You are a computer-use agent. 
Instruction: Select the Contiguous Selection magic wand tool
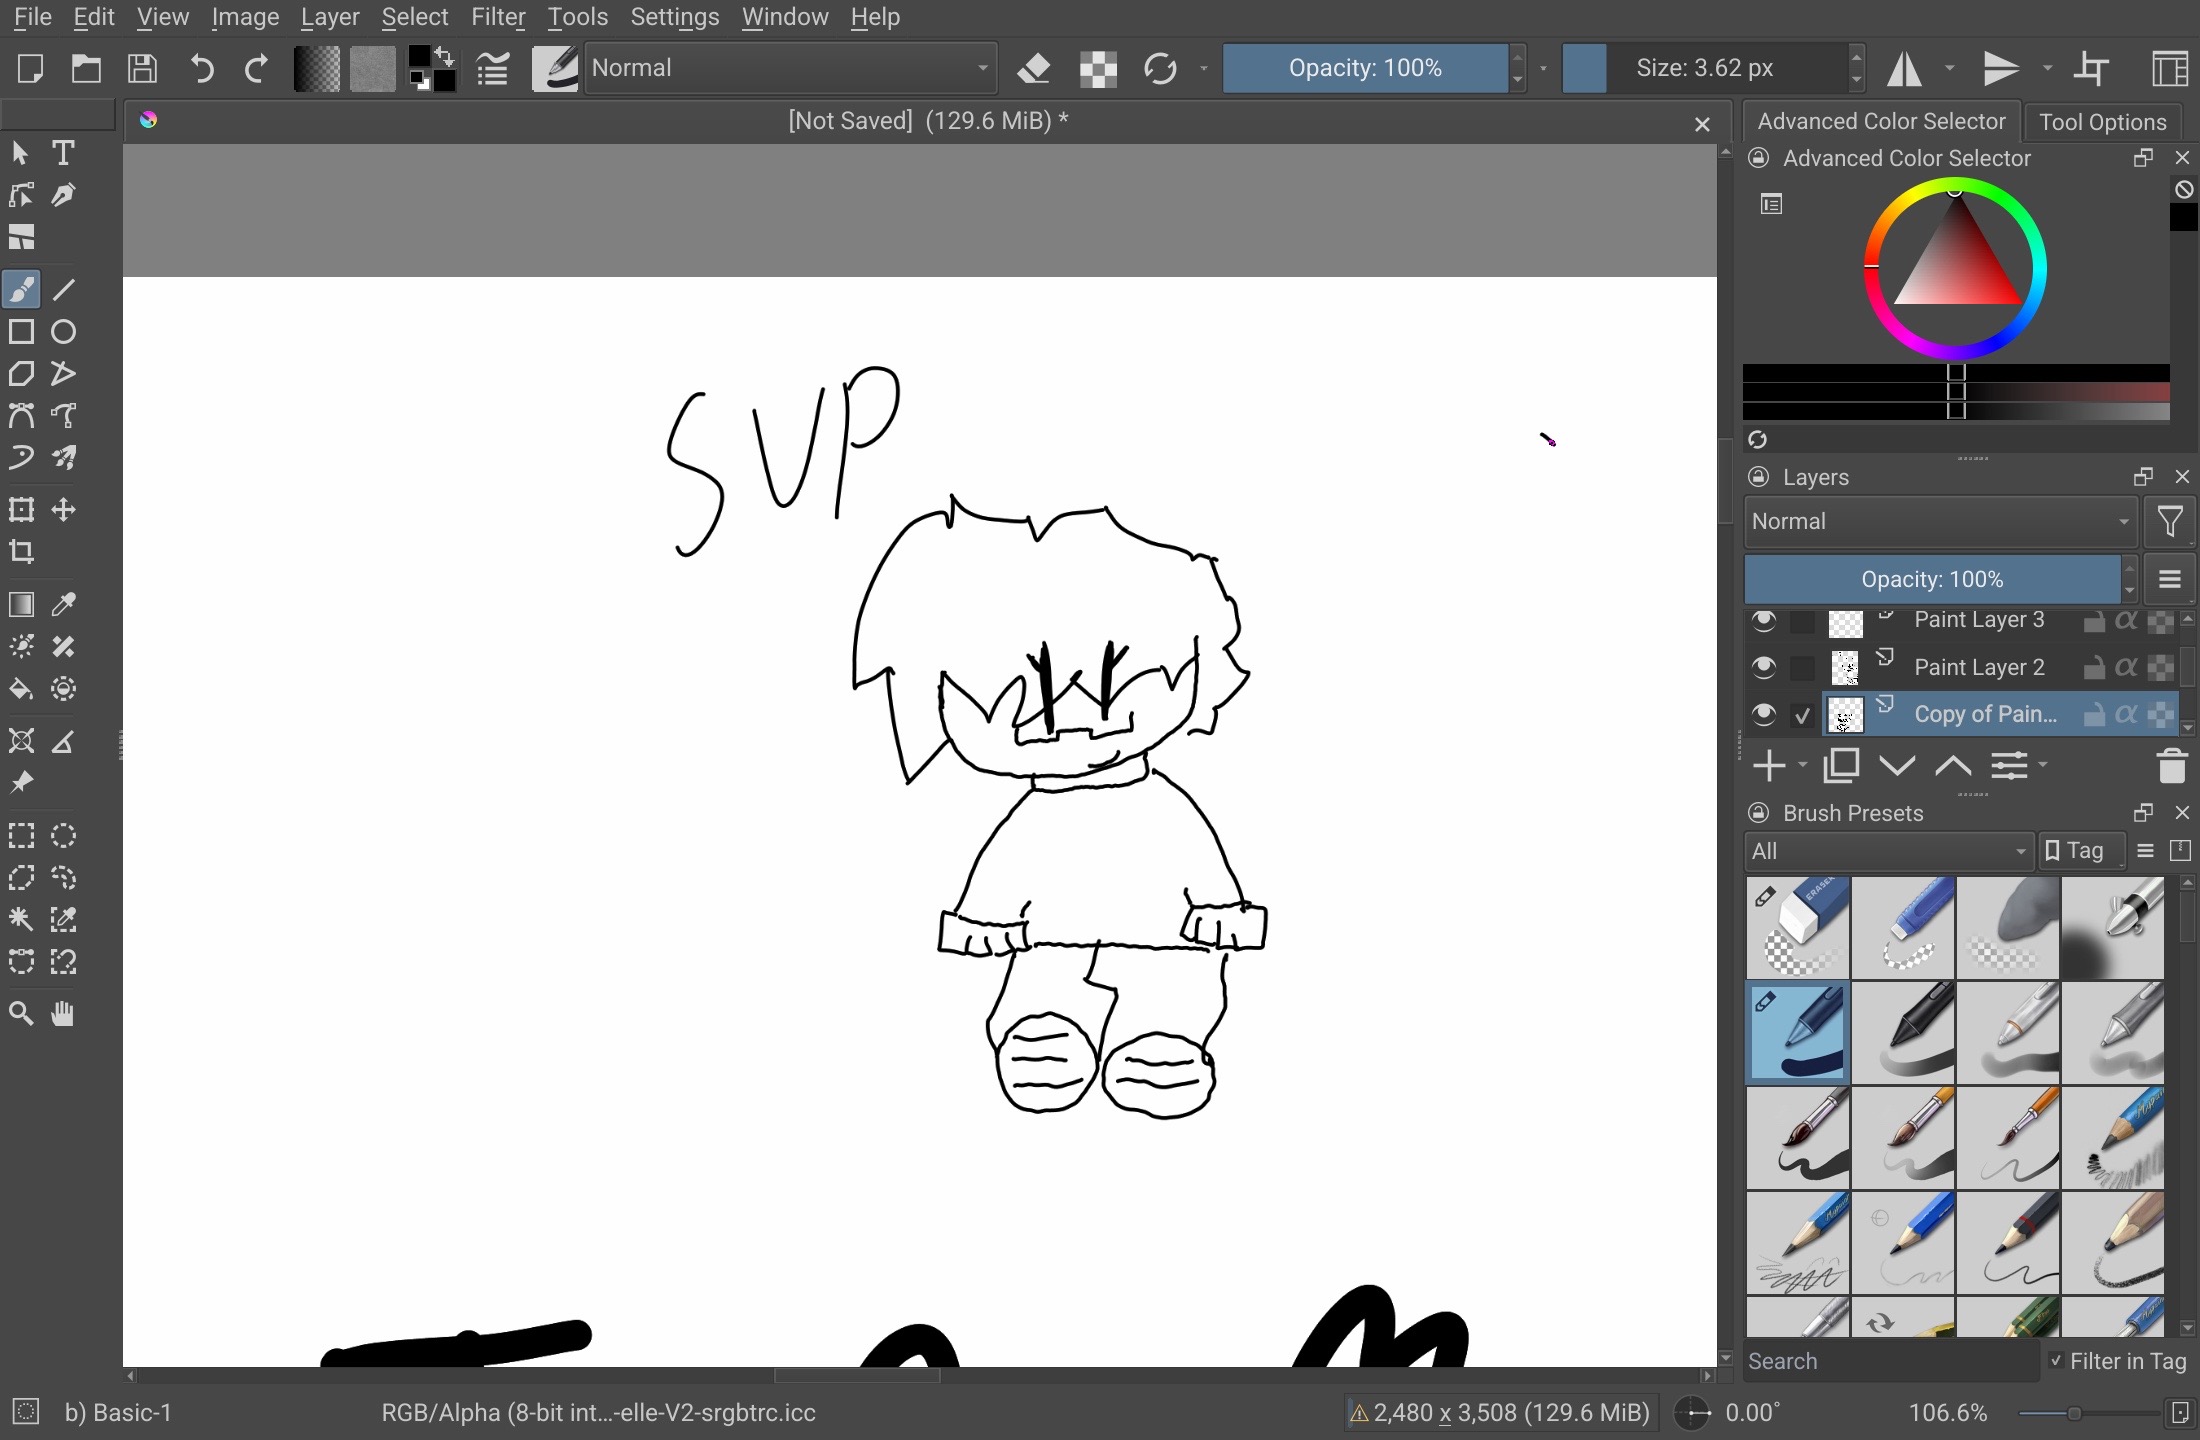pyautogui.click(x=21, y=920)
